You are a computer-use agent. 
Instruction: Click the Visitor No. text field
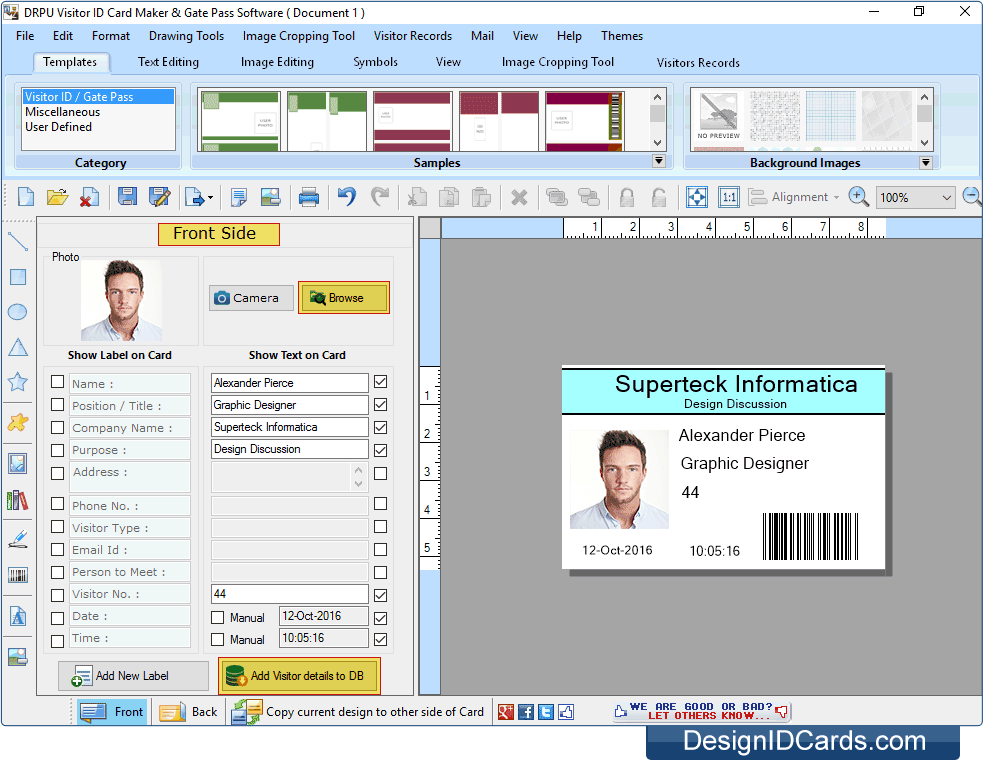290,594
